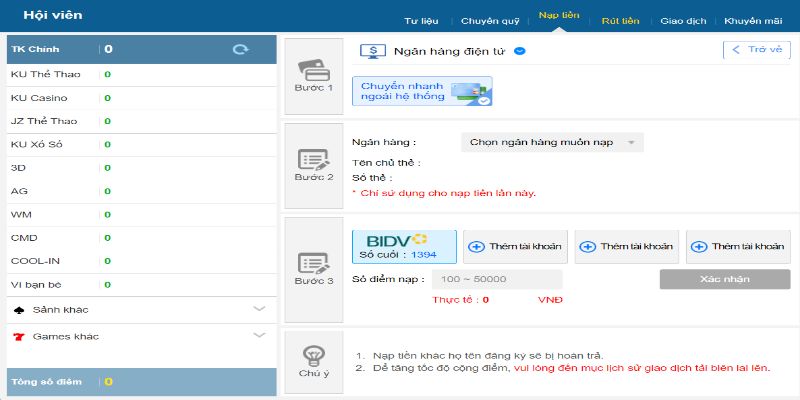Viewport: 800px width, 400px height.
Task: Focus the Số điểm nạp input field
Action: click(497, 280)
